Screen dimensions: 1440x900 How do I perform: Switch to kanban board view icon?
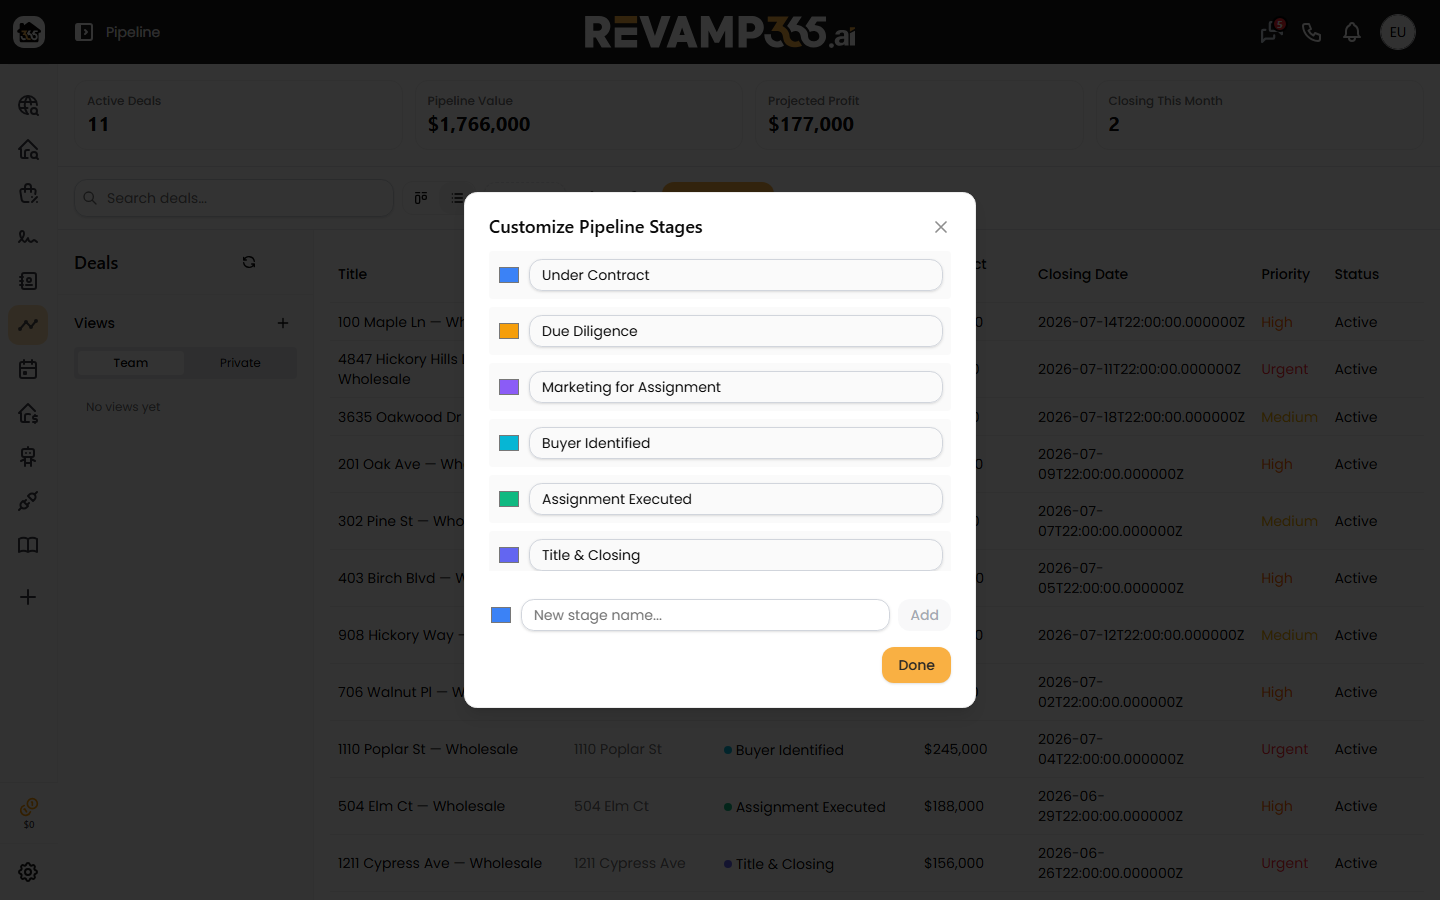point(421,198)
